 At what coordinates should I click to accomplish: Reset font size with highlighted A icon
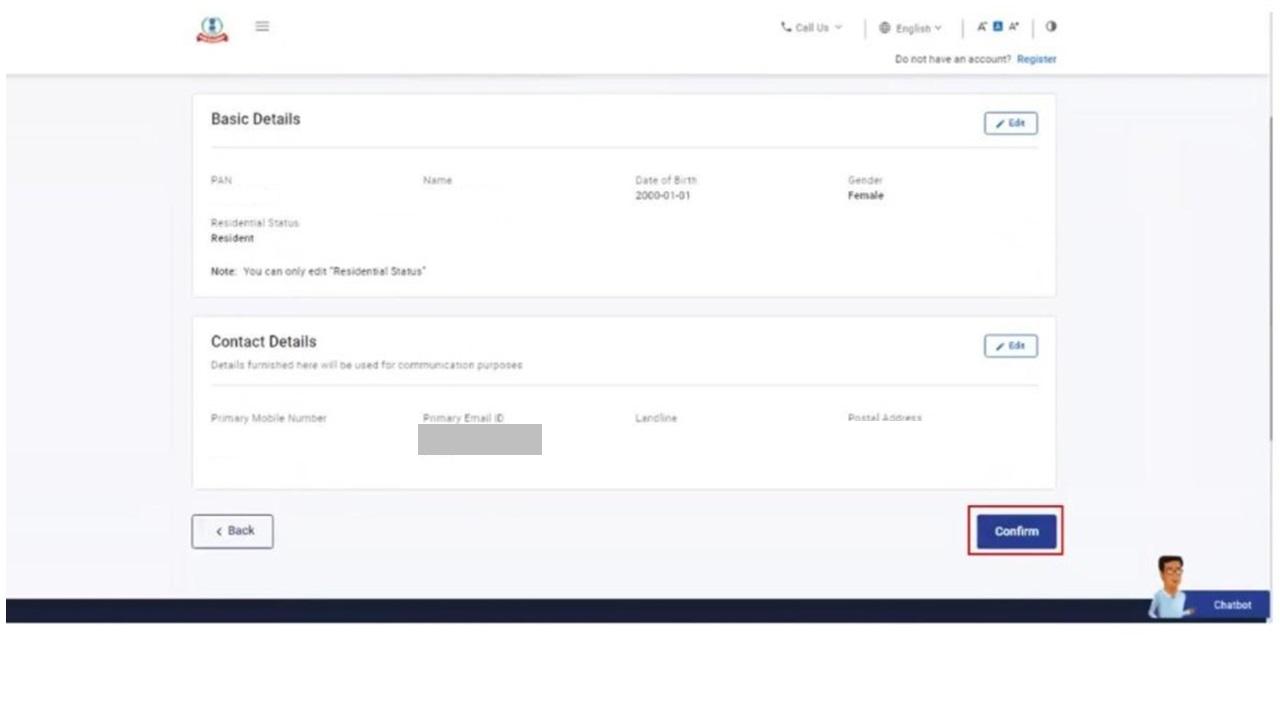[x=997, y=27]
